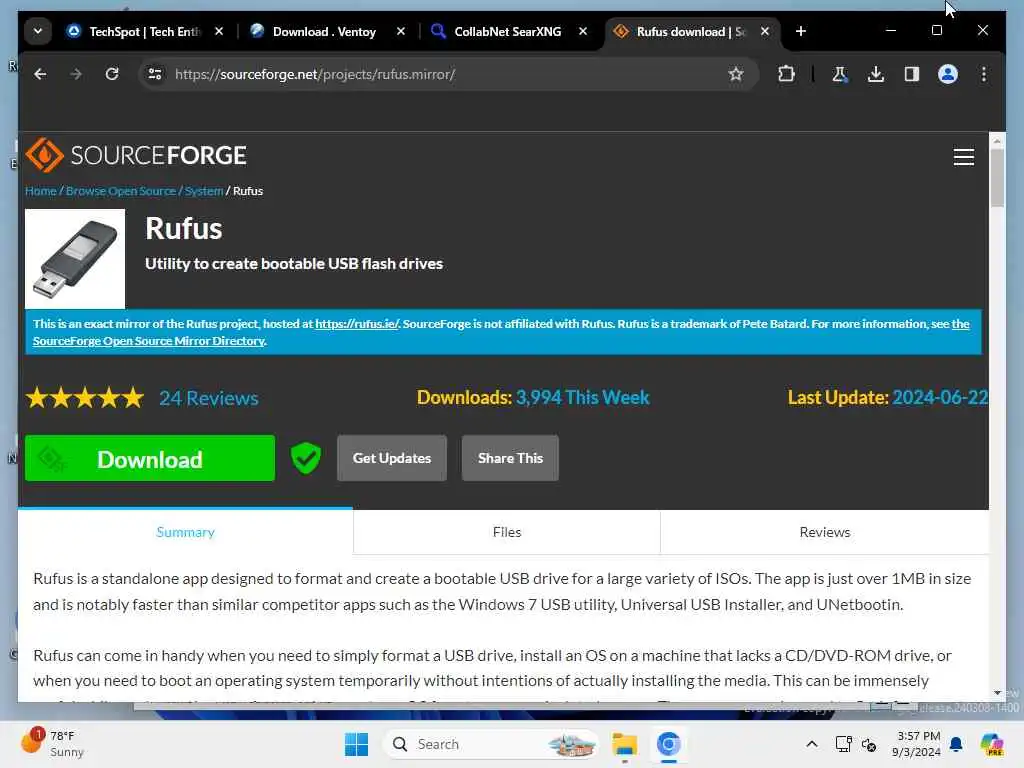Open the notifications bell icon
Screen dimensions: 1024x768
[x=956, y=744]
